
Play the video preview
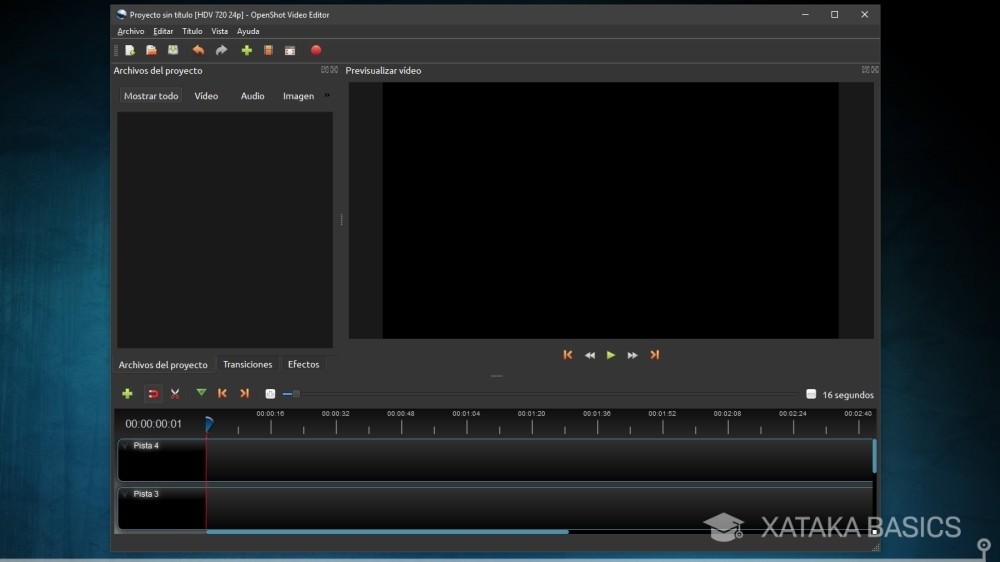[x=611, y=355]
